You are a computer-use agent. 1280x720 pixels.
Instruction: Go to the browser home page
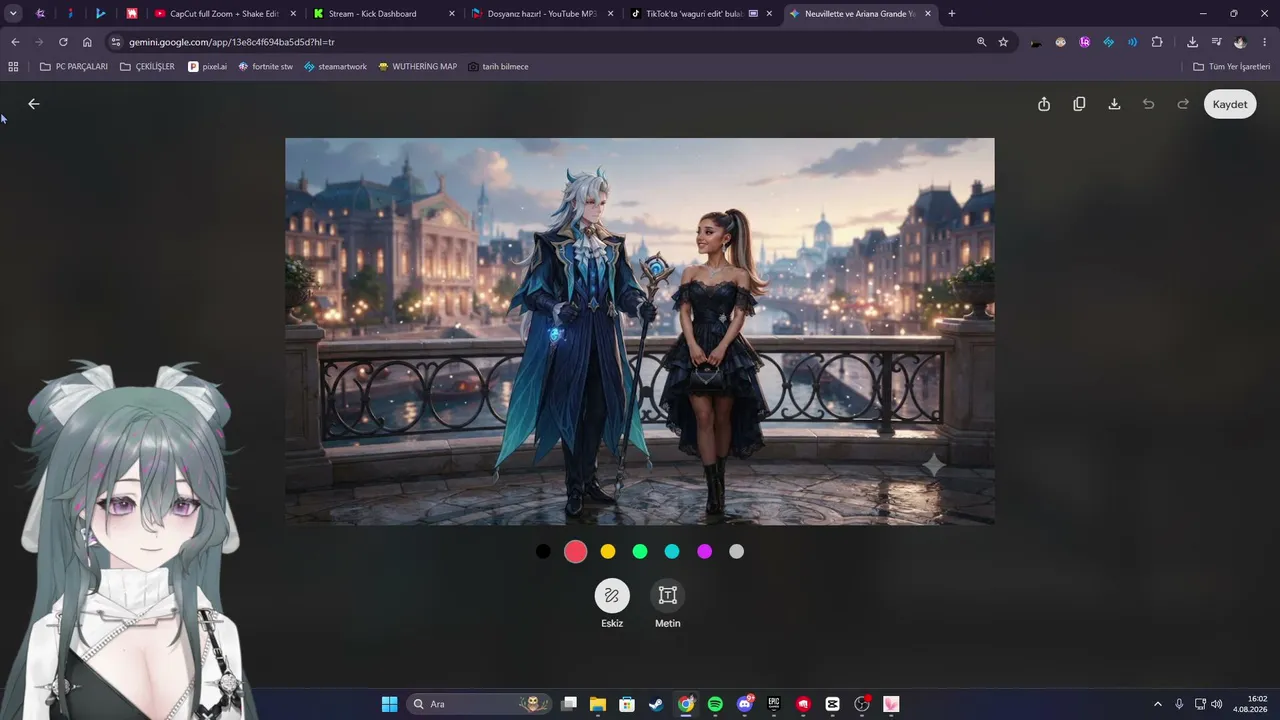tap(87, 42)
